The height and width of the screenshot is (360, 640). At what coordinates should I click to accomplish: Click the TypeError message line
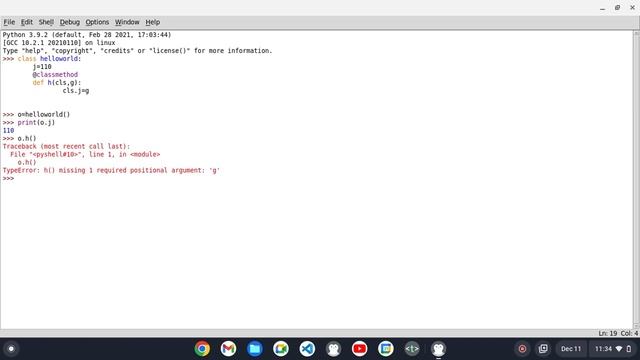pos(111,170)
